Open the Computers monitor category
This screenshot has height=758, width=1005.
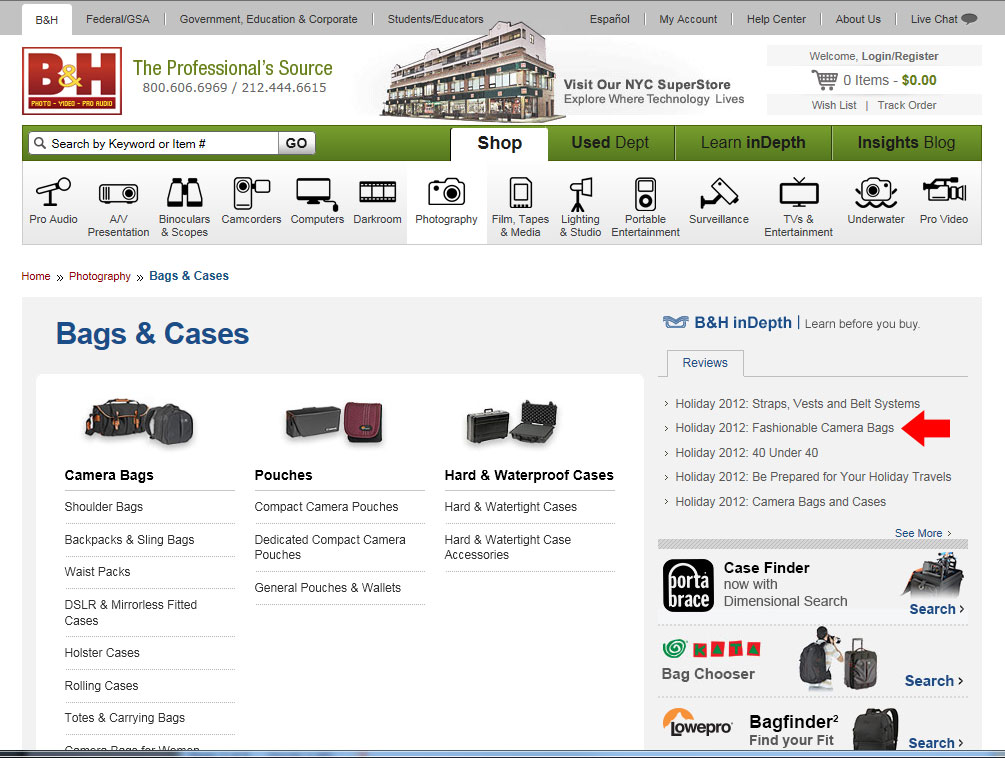pos(317,201)
